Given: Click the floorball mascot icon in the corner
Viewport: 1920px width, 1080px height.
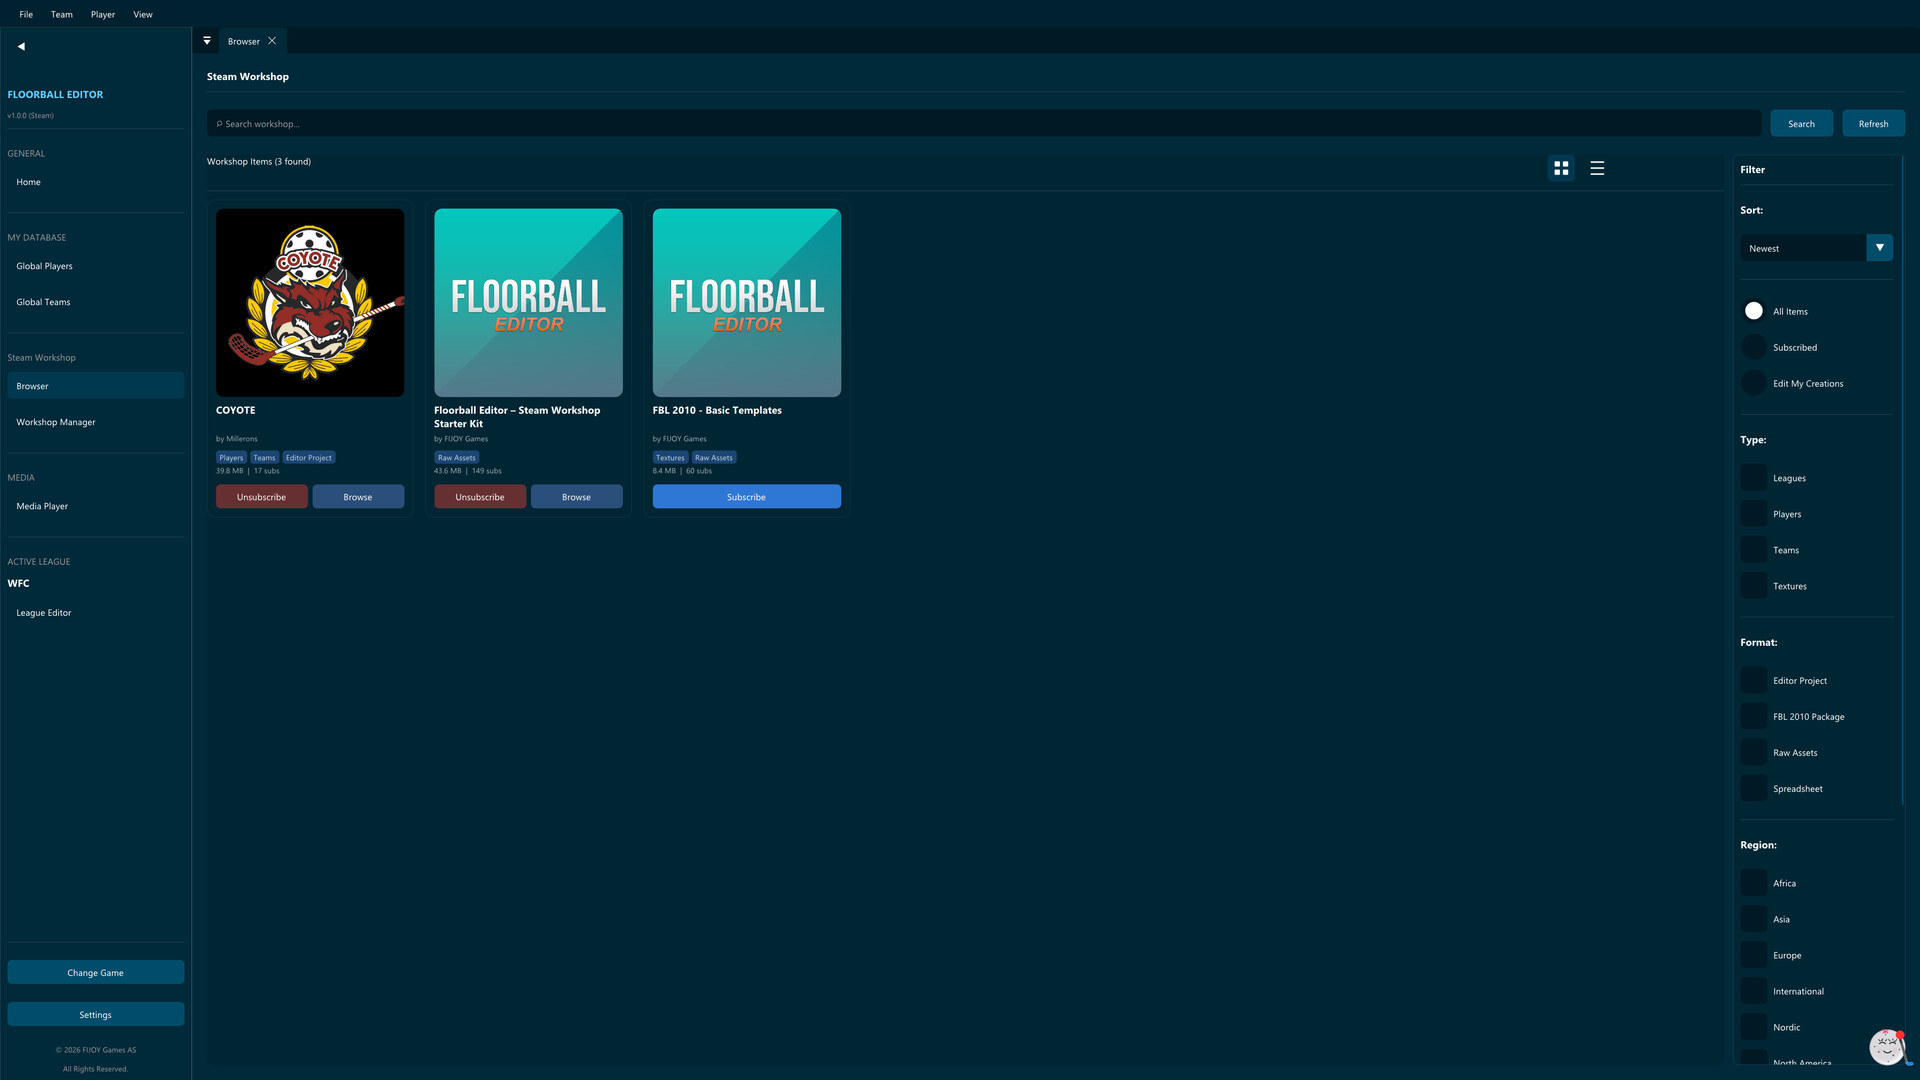Looking at the screenshot, I should tap(1886, 1047).
